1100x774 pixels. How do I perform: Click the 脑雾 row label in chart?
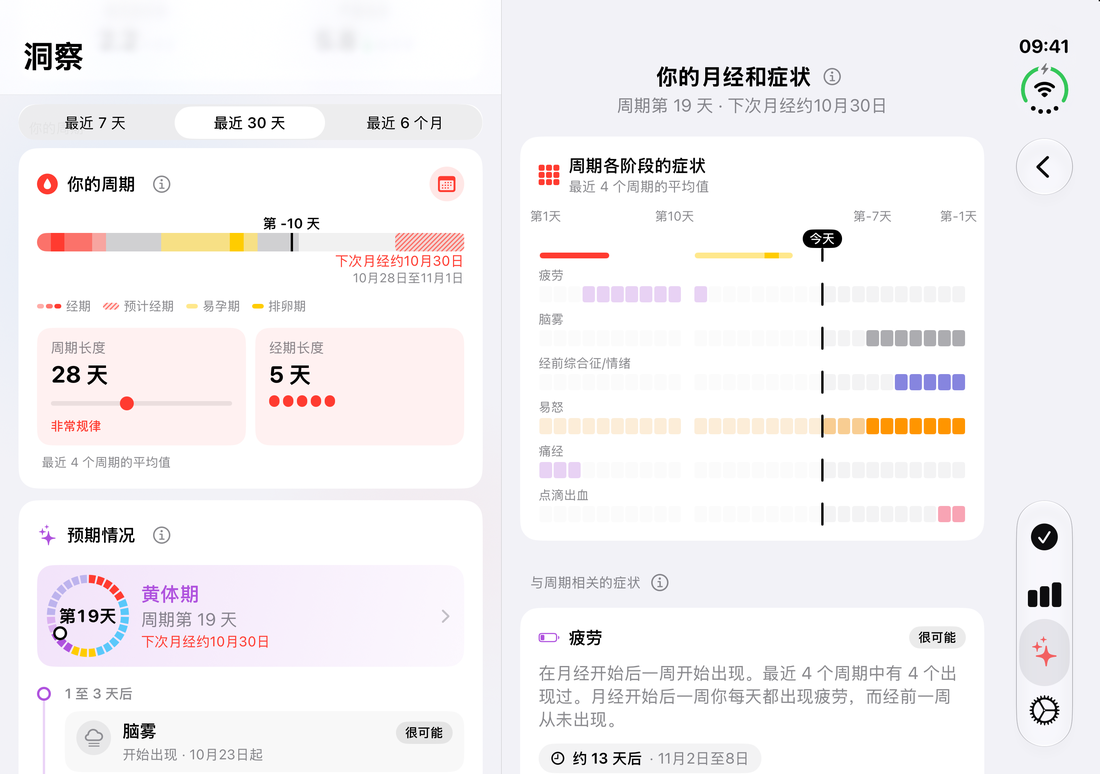[551, 319]
